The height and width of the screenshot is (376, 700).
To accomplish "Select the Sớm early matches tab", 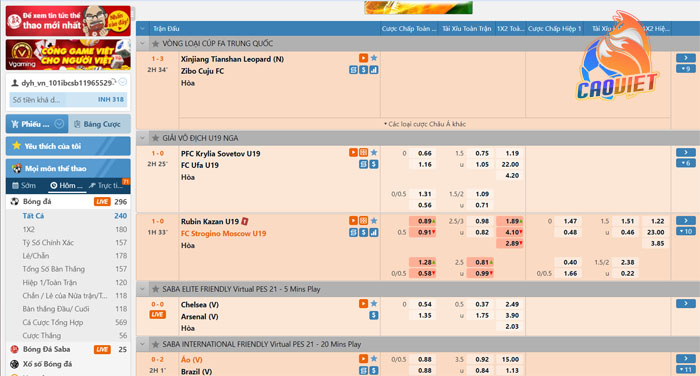I will click(24, 185).
